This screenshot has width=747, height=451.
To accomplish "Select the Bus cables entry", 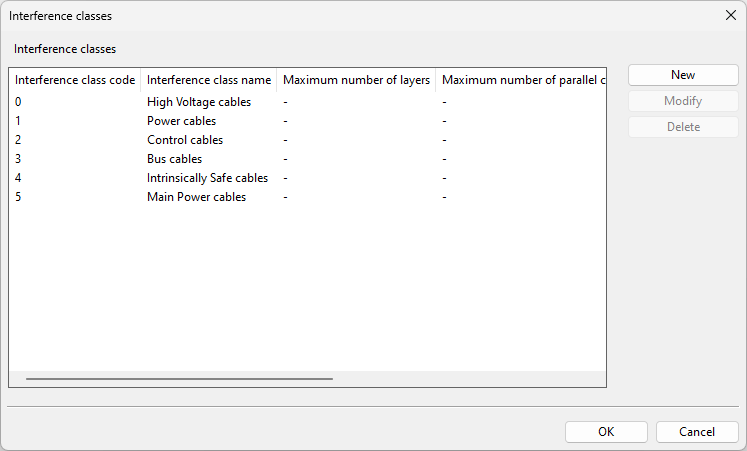I will [x=174, y=159].
